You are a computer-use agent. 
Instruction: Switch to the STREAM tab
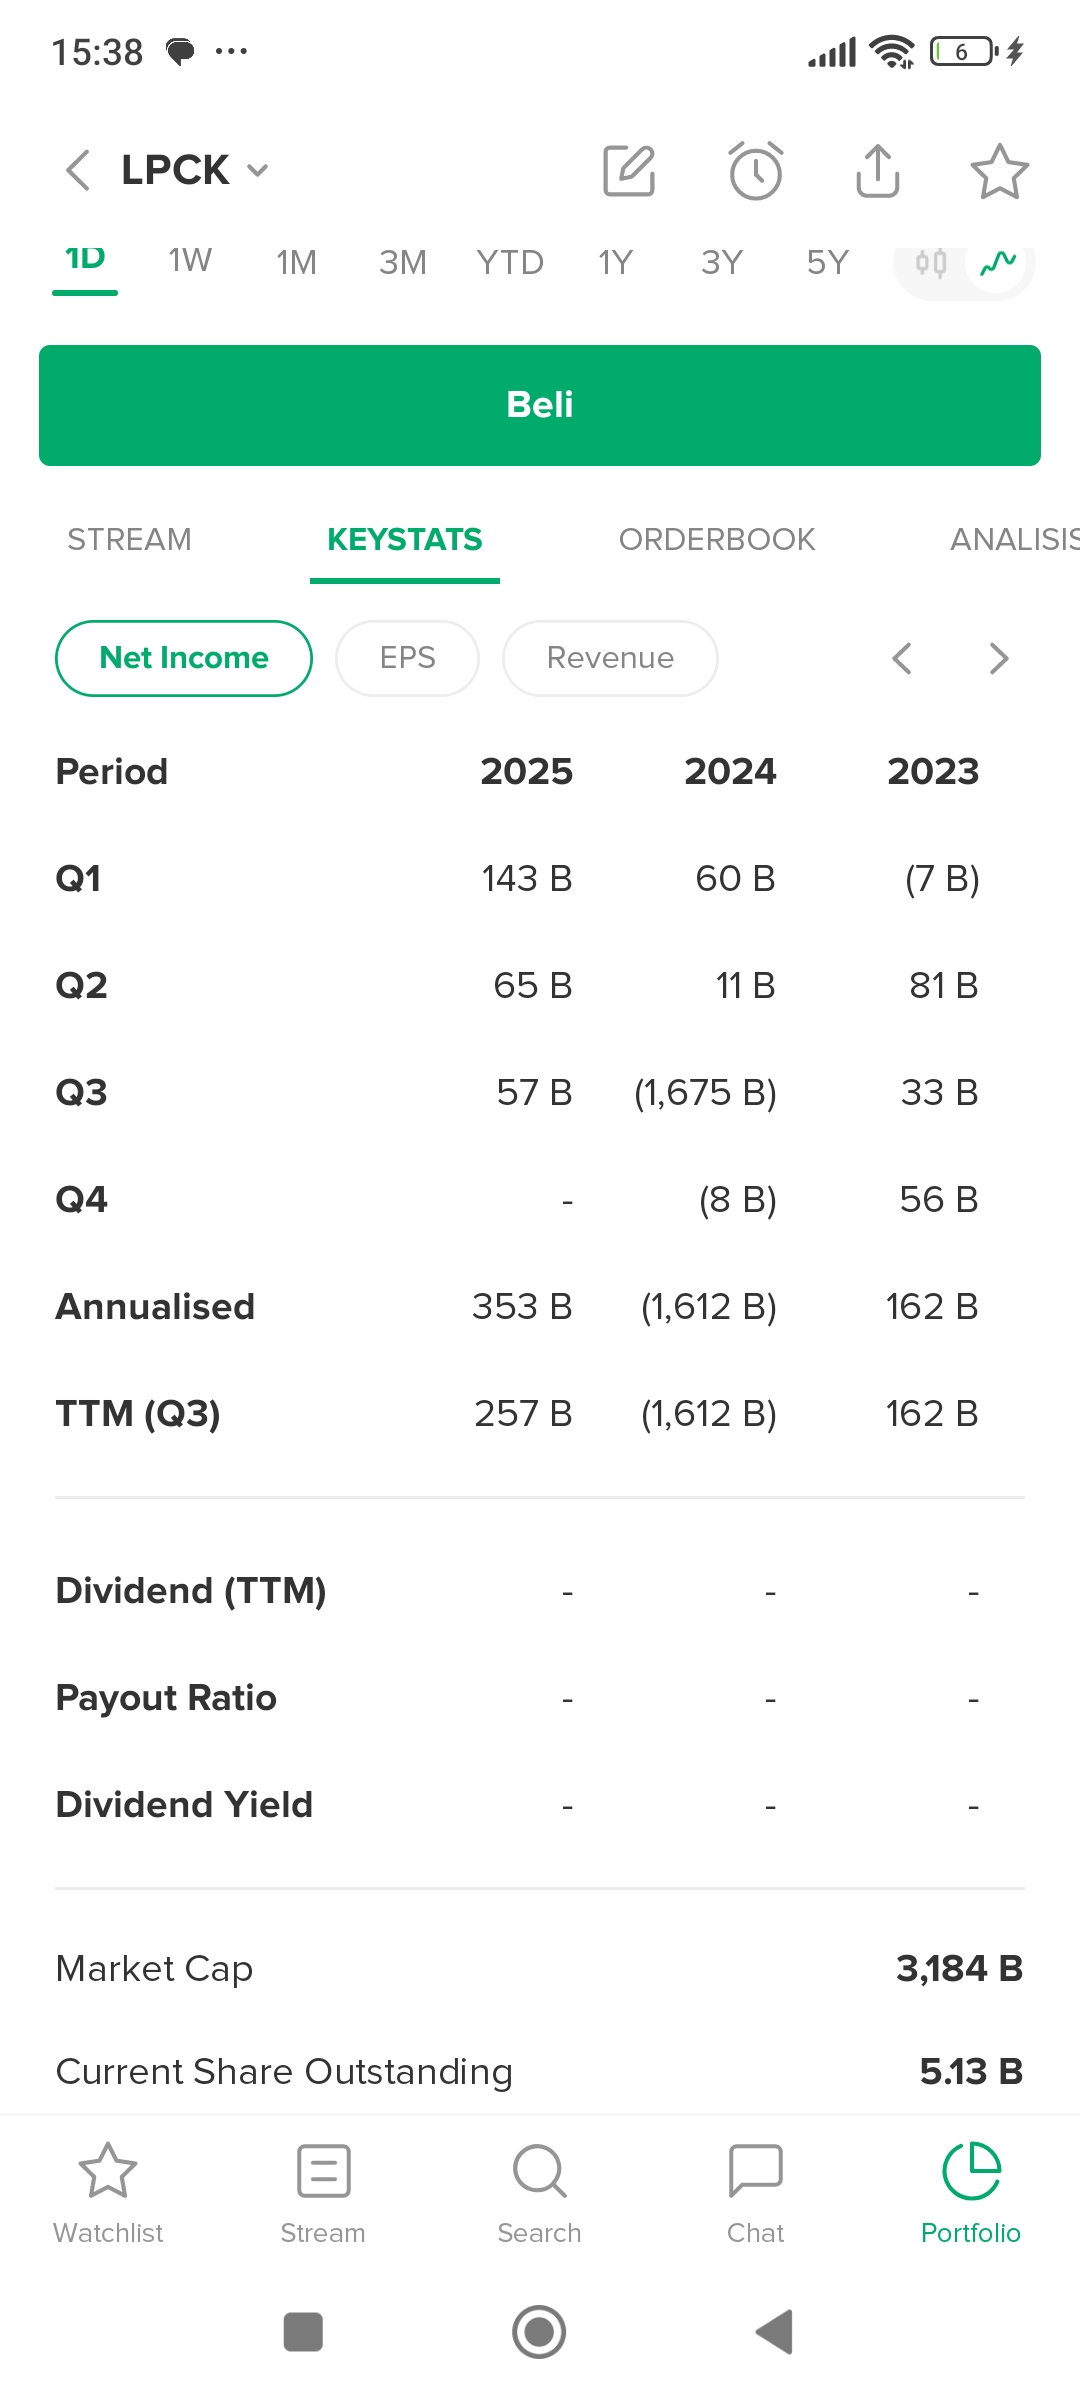pos(129,540)
